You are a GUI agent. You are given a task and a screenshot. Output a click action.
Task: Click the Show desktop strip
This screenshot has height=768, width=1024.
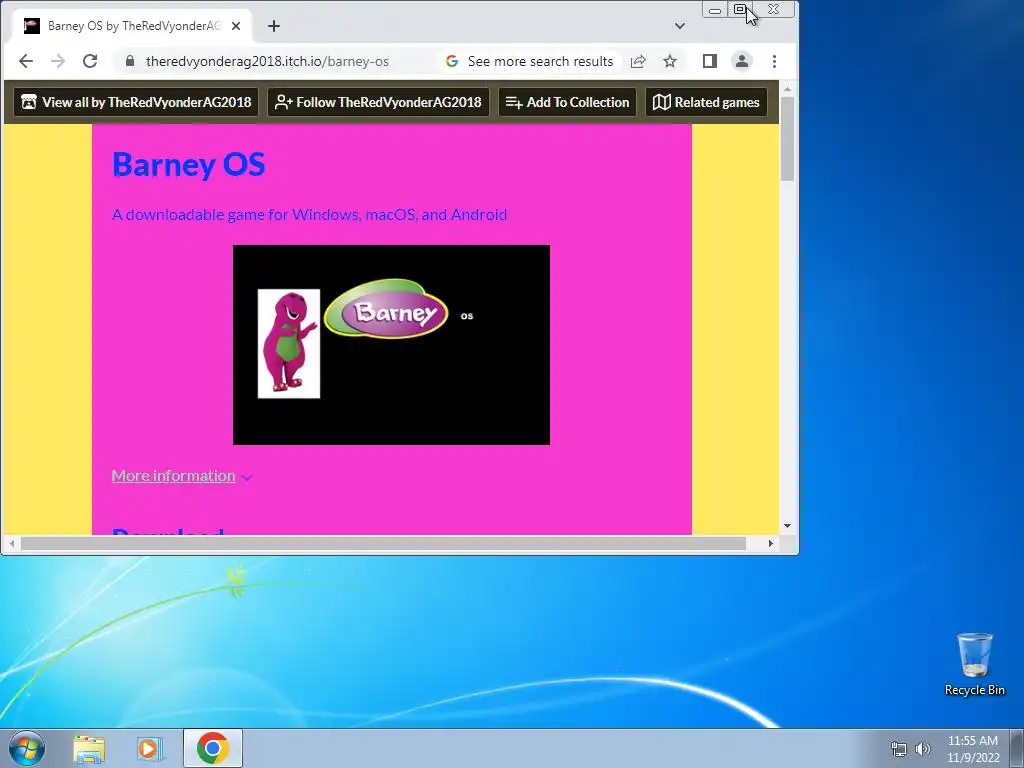(1017, 748)
